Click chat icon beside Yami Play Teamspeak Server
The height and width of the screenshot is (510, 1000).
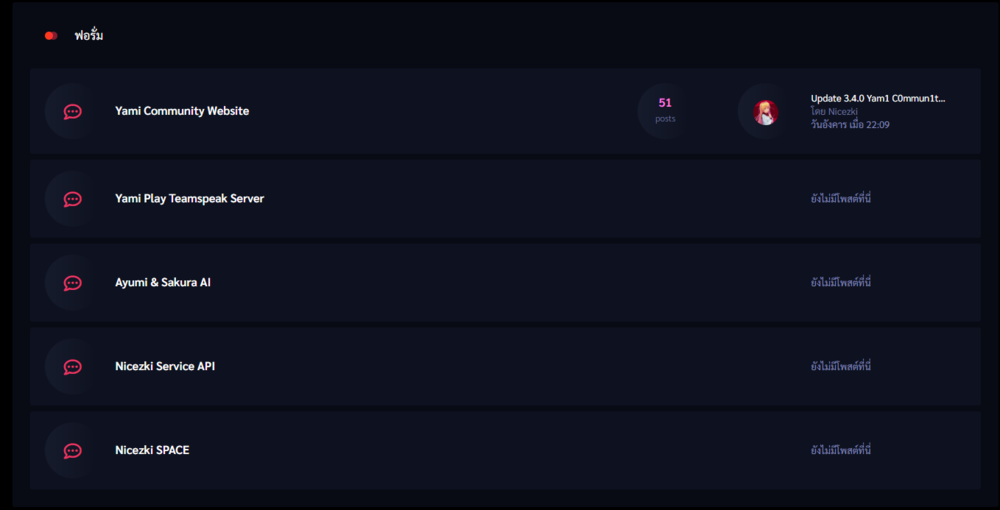click(72, 199)
